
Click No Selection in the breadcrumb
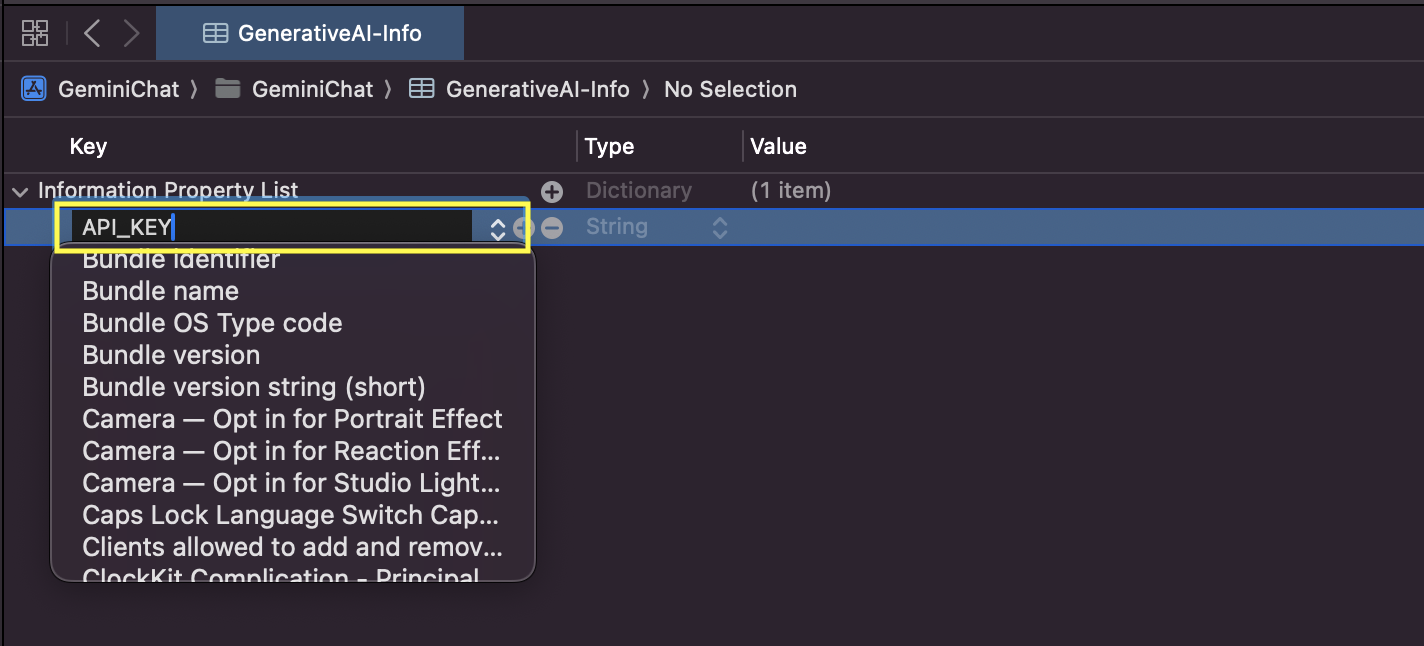730,89
